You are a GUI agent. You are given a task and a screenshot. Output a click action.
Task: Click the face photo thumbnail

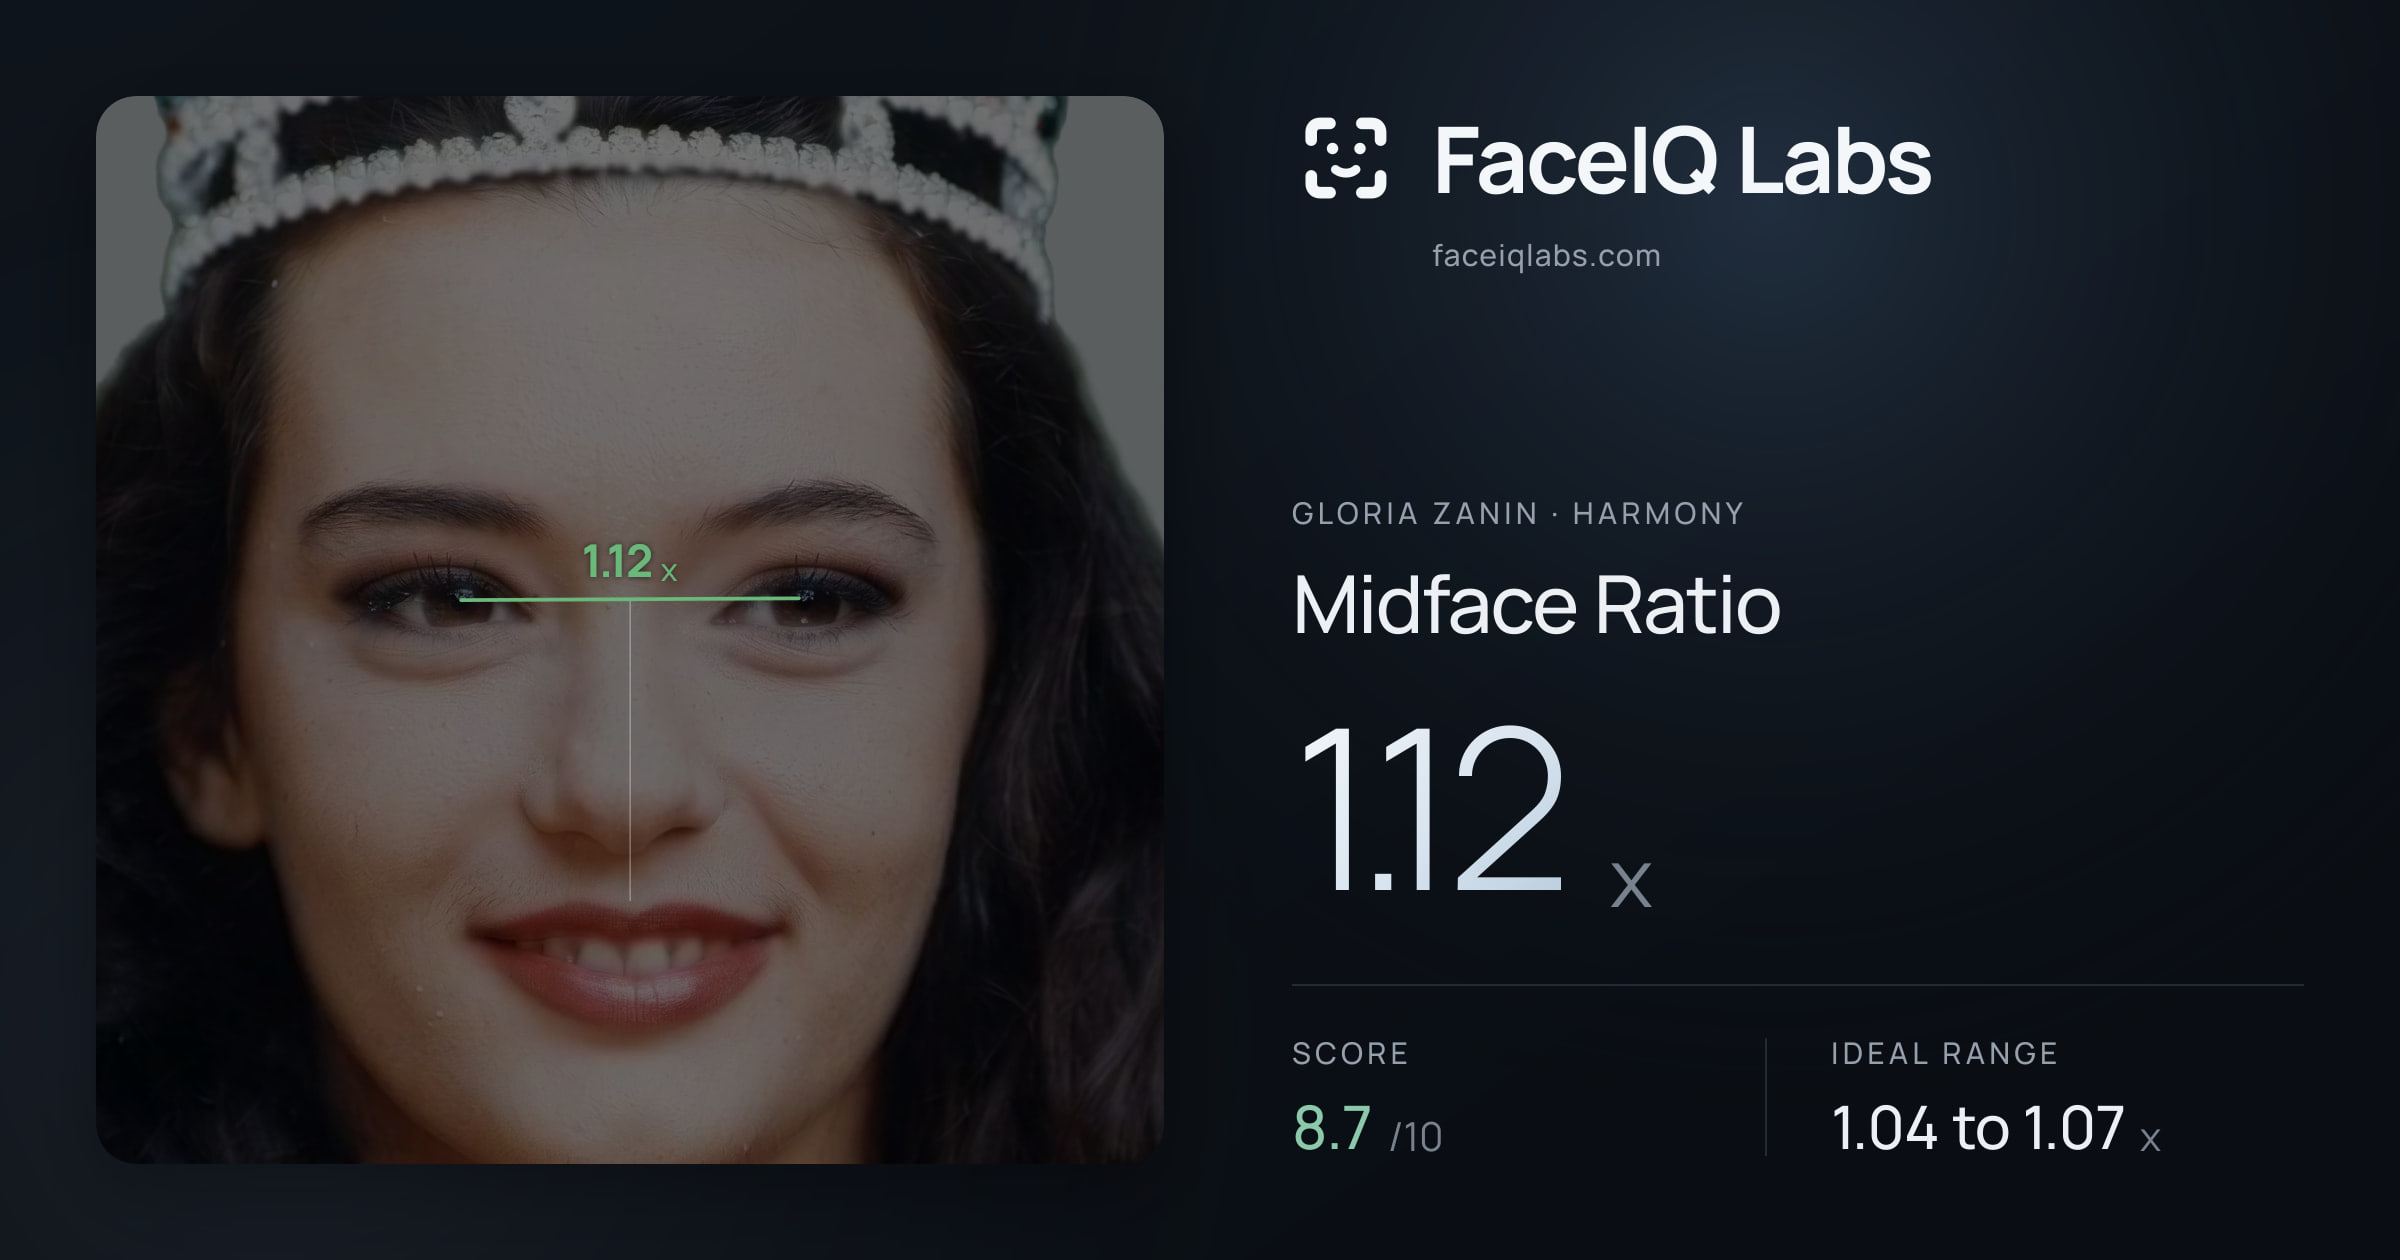[x=630, y=630]
